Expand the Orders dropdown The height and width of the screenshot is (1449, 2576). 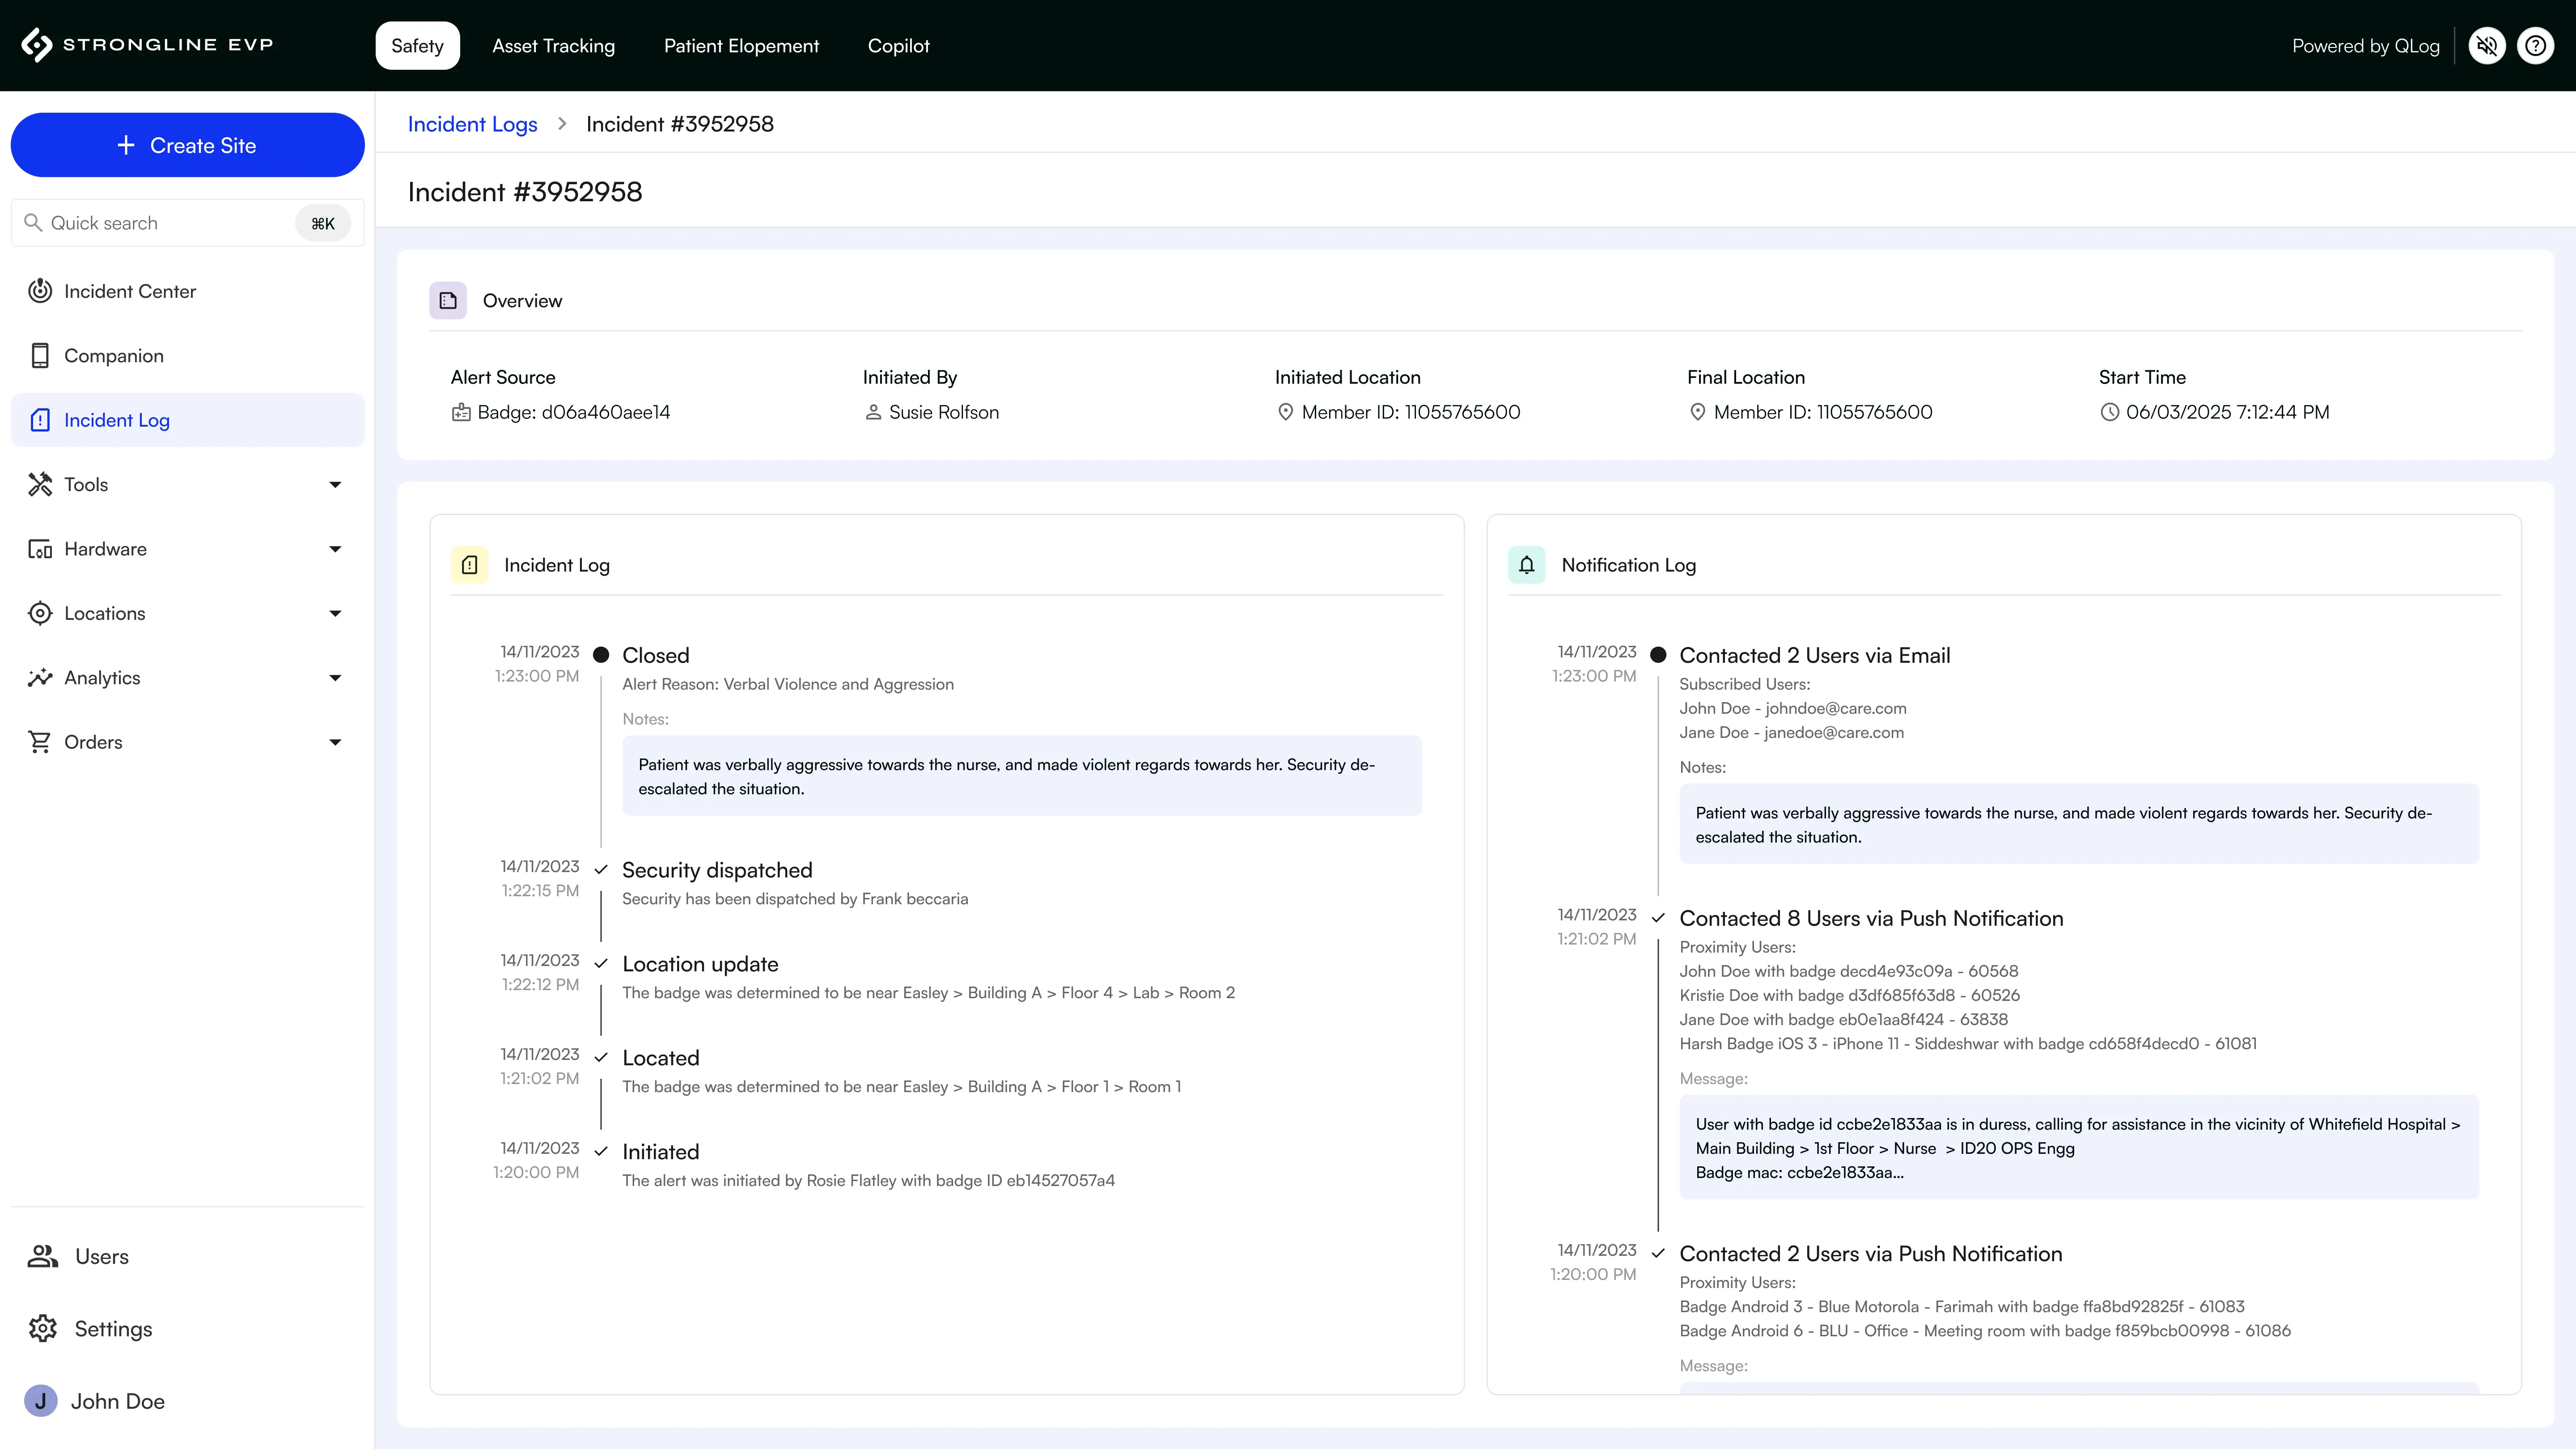335,742
